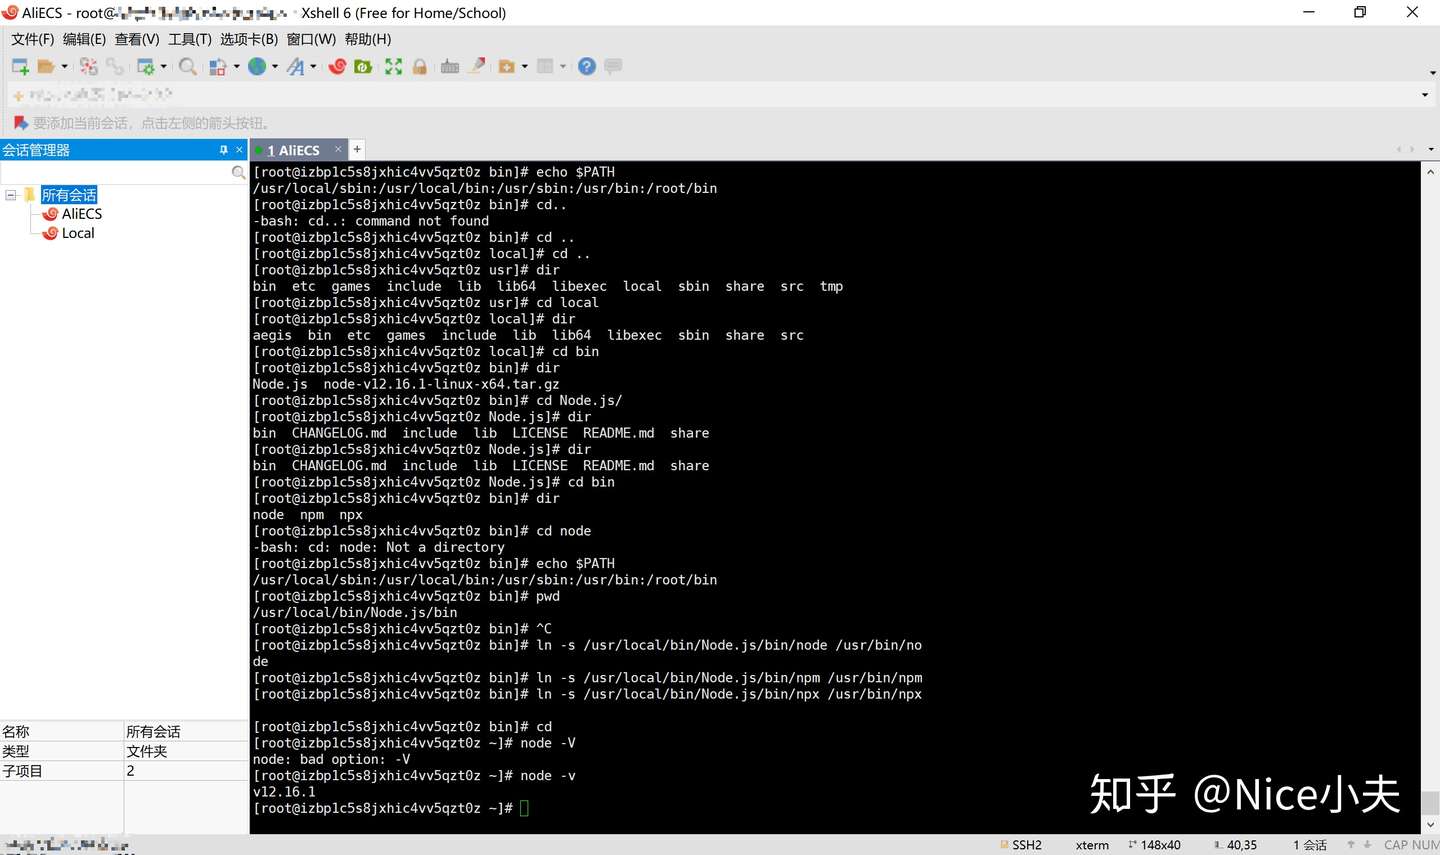
Task: Open the dropdown arrow beside Open session folder
Action: coord(65,67)
